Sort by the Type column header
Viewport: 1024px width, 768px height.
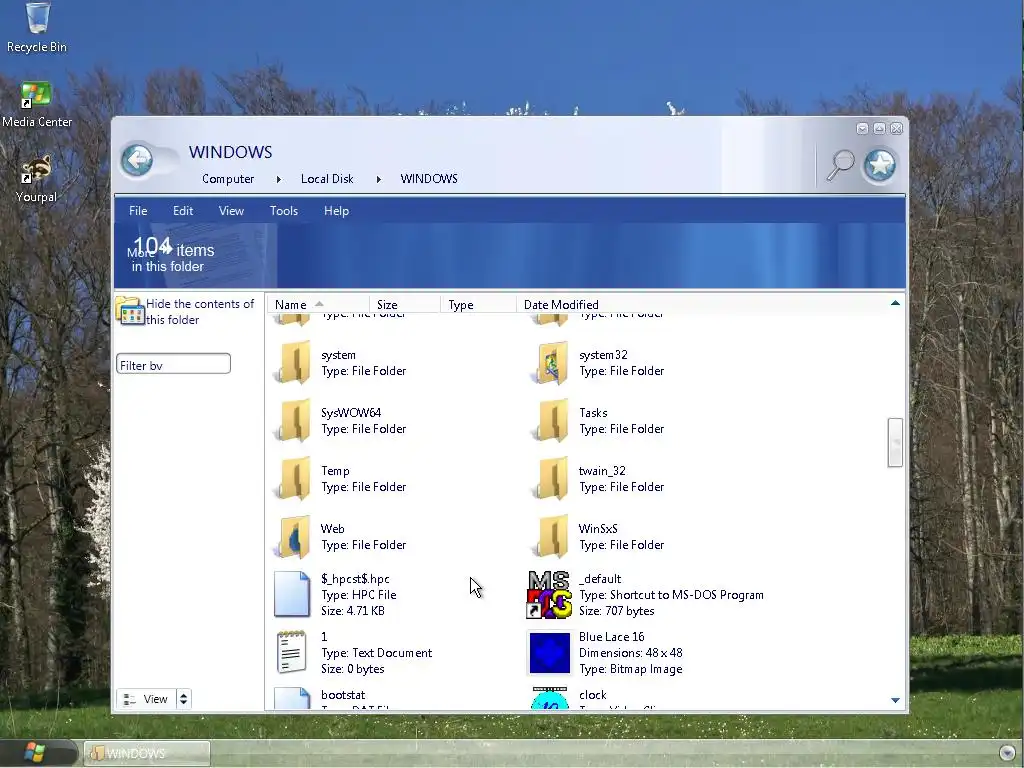tap(477, 304)
